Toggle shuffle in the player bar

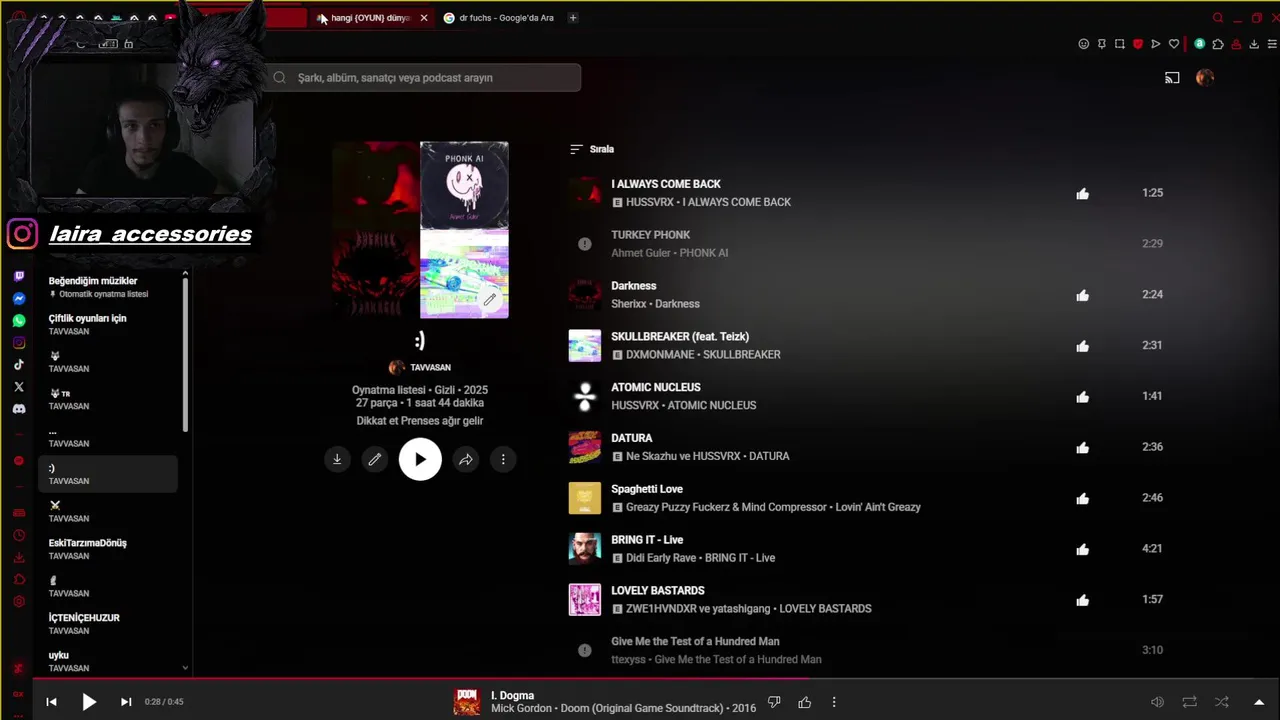(1221, 702)
